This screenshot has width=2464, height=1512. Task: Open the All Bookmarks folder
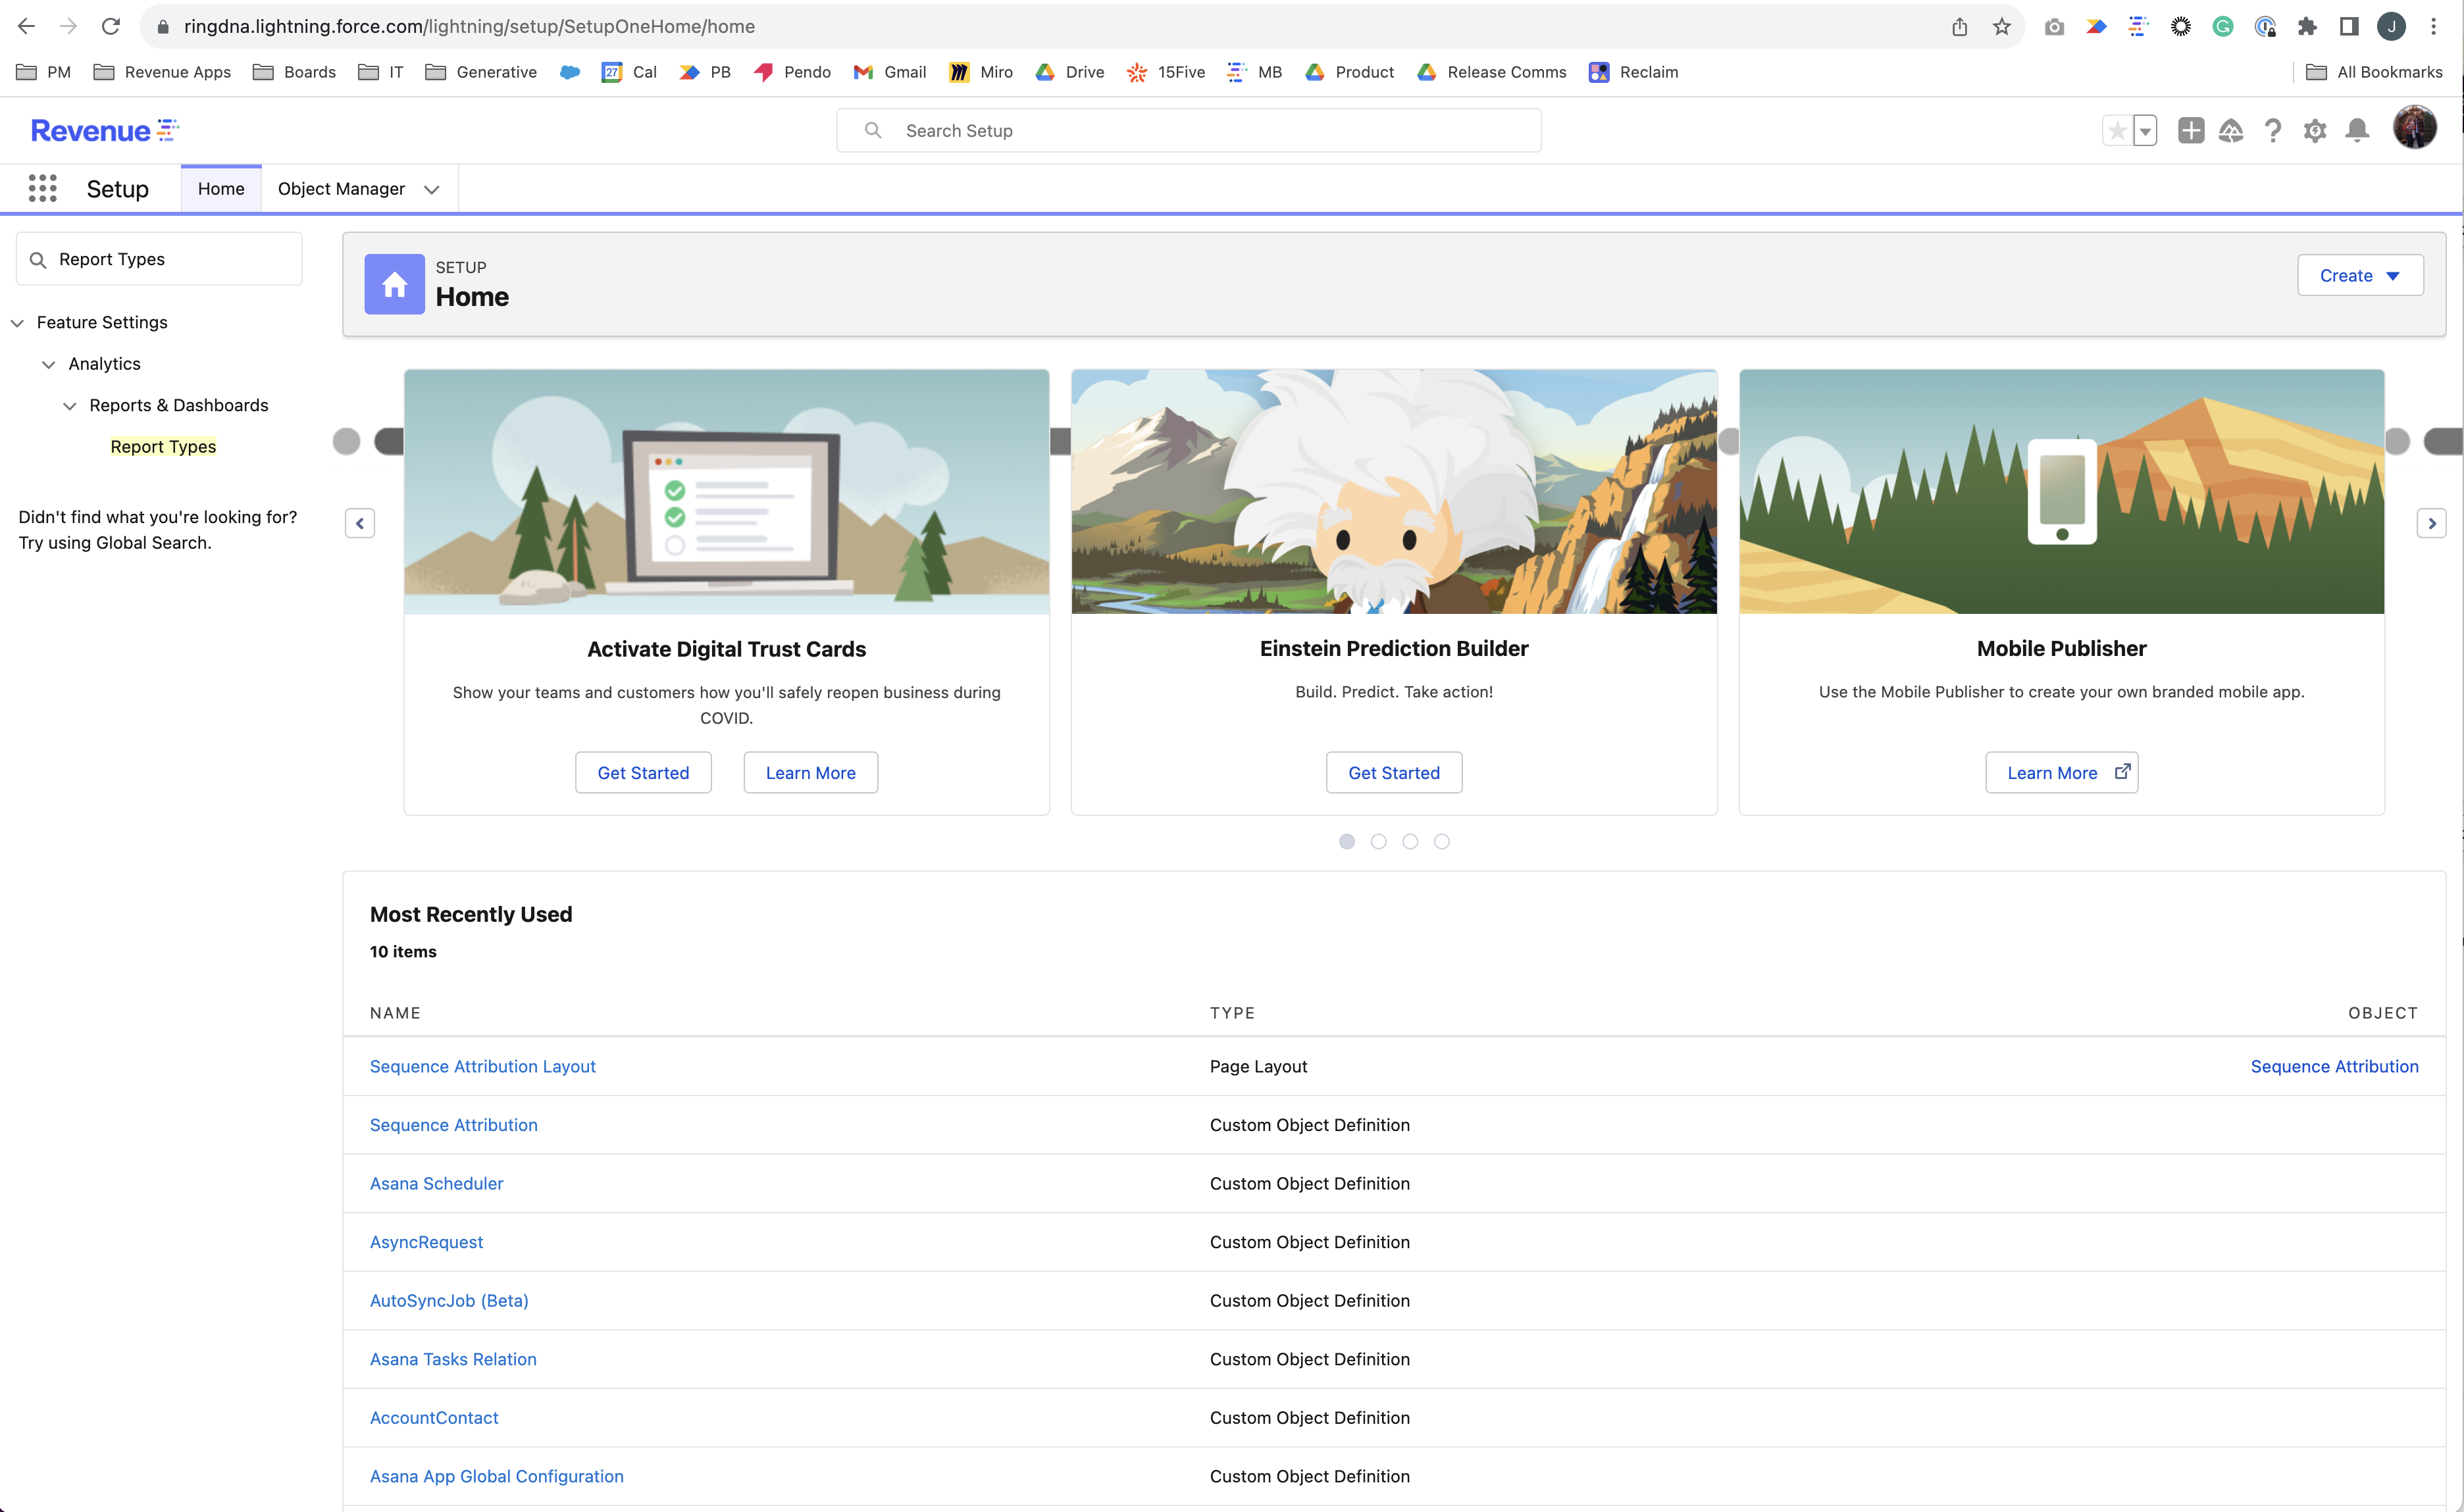2375,72
